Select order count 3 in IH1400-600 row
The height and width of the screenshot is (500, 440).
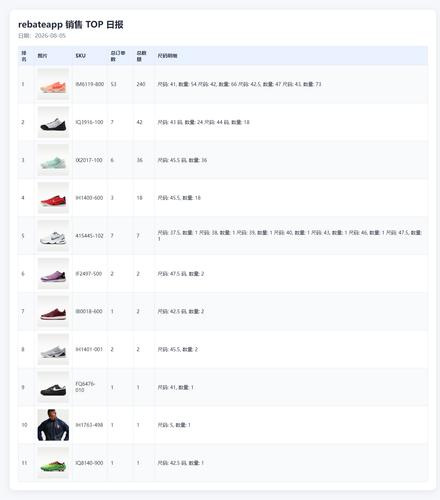point(112,198)
